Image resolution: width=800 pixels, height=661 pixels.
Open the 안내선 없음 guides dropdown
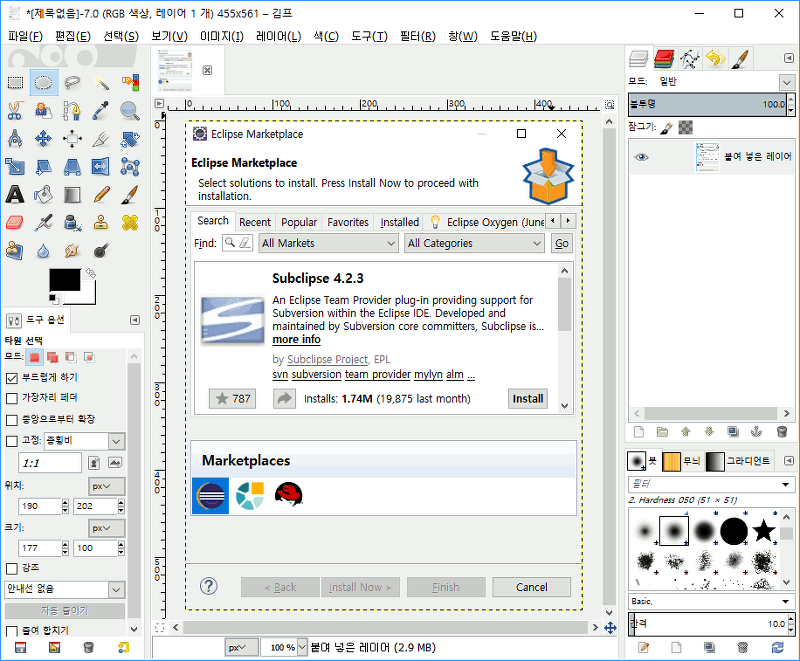(64, 590)
